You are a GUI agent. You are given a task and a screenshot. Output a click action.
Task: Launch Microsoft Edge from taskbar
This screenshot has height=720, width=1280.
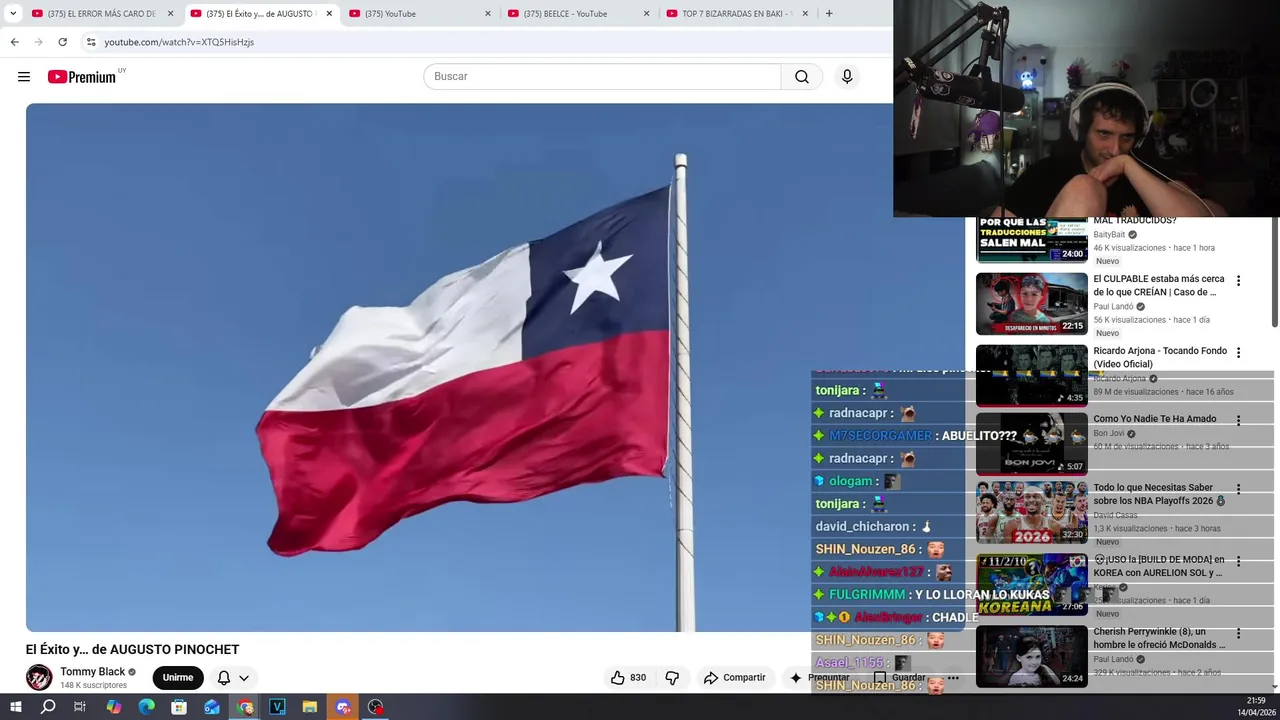146,707
